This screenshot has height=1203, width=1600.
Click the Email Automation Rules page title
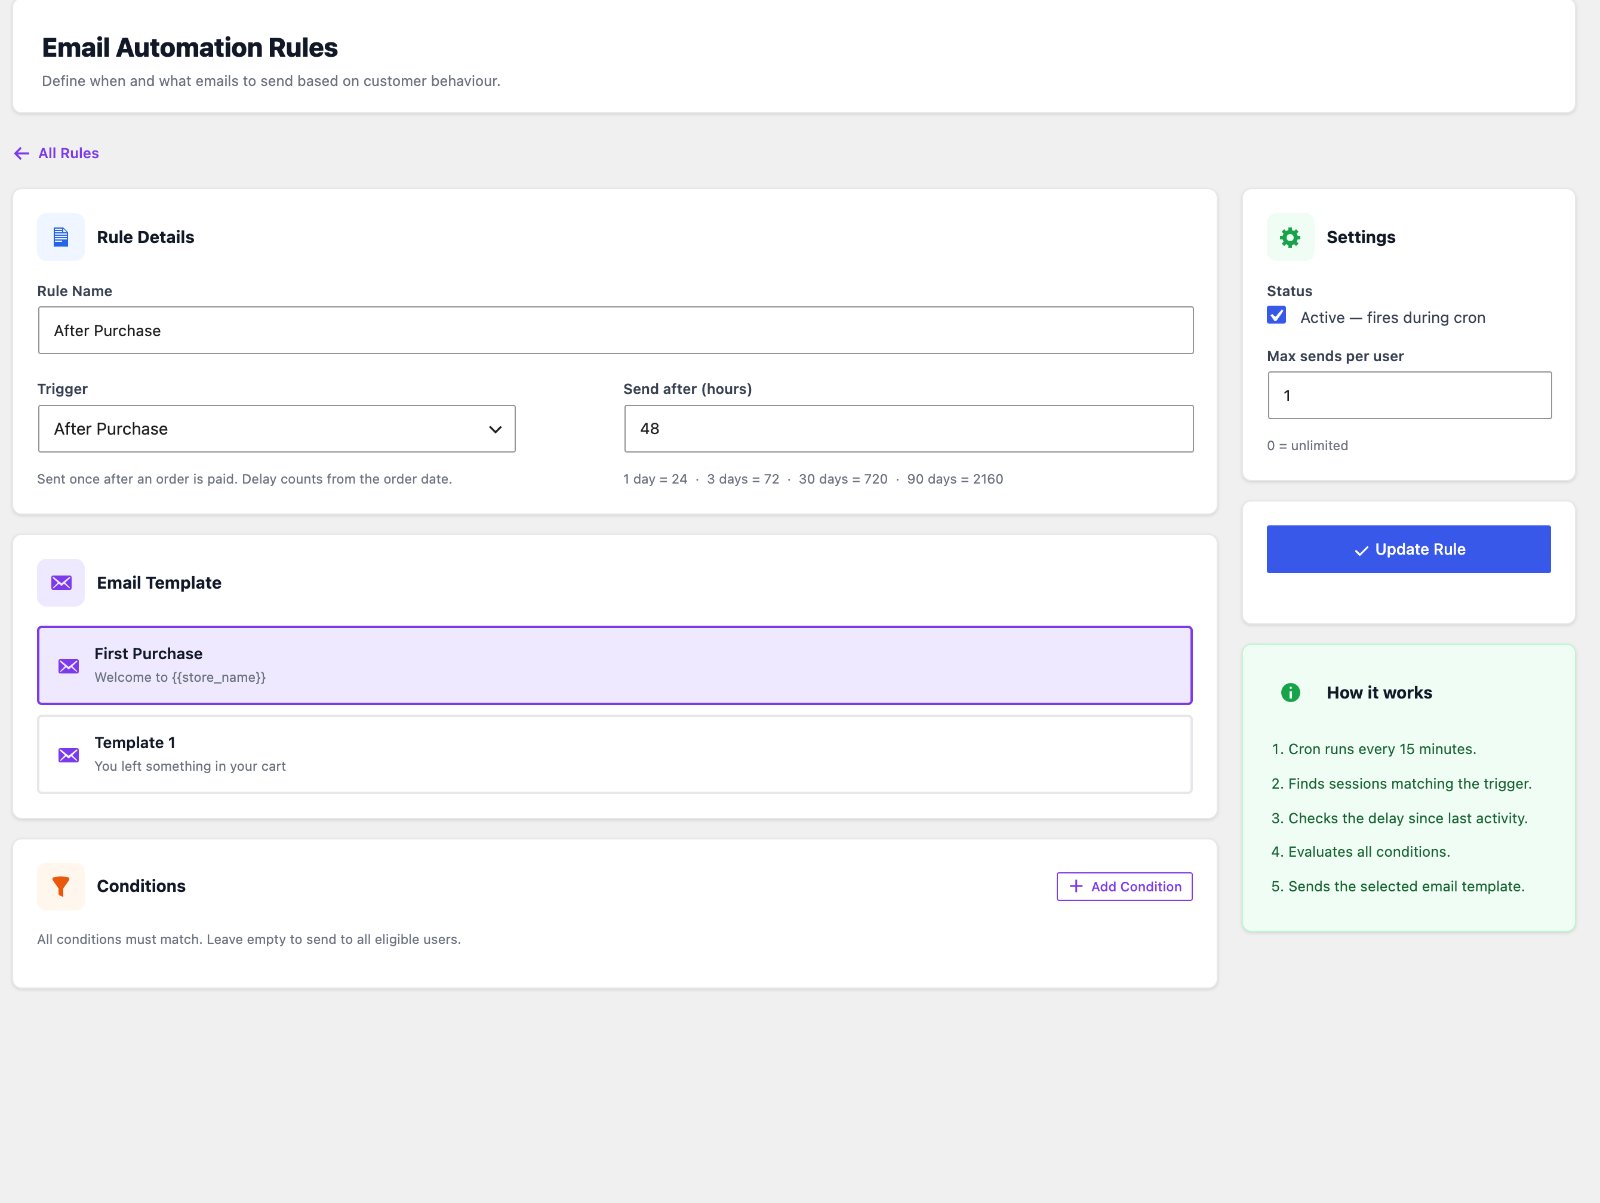(x=190, y=47)
